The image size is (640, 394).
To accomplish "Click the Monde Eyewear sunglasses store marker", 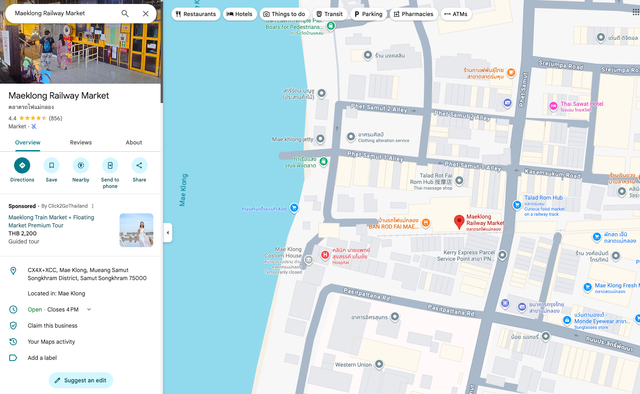I will pyautogui.click(x=567, y=321).
